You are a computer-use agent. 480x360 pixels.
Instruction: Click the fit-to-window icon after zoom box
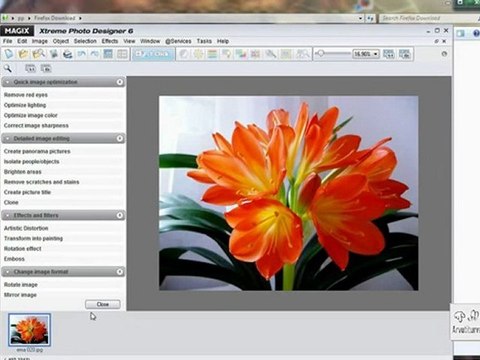404,54
